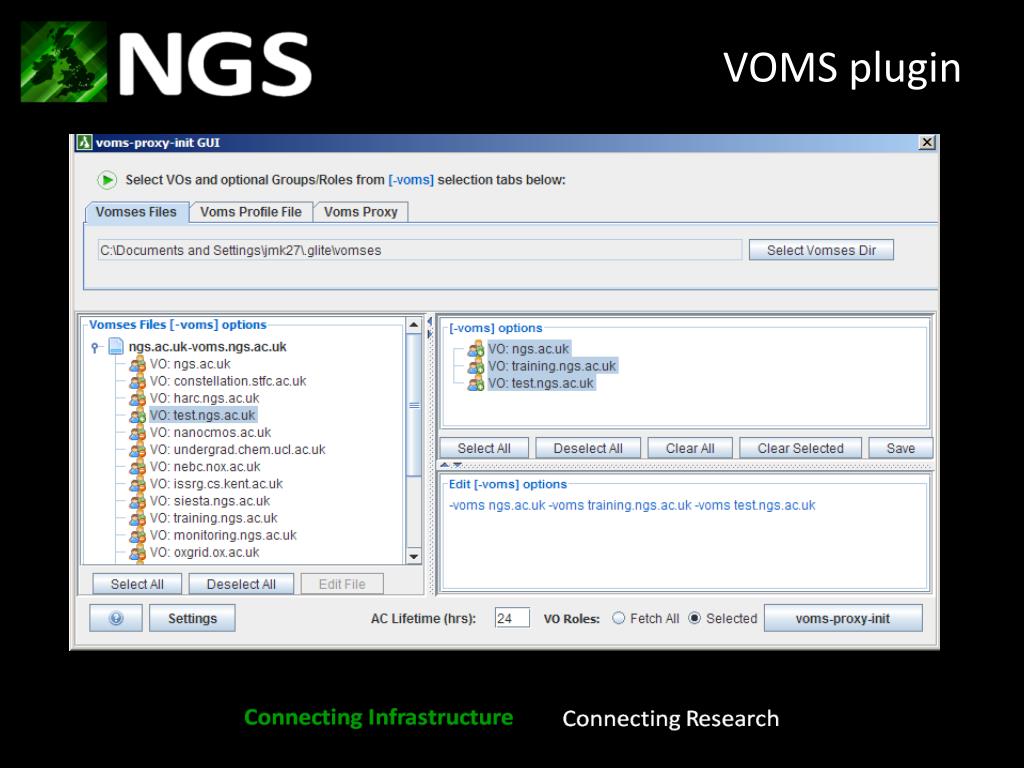This screenshot has height=768, width=1024.
Task: Run the voms-proxy-init button
Action: pyautogui.click(x=842, y=618)
